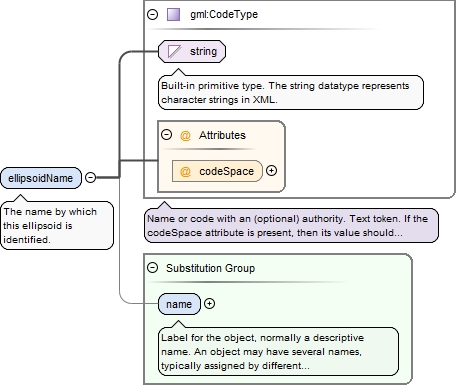
Task: Expand the name element plus button
Action: 209,303
